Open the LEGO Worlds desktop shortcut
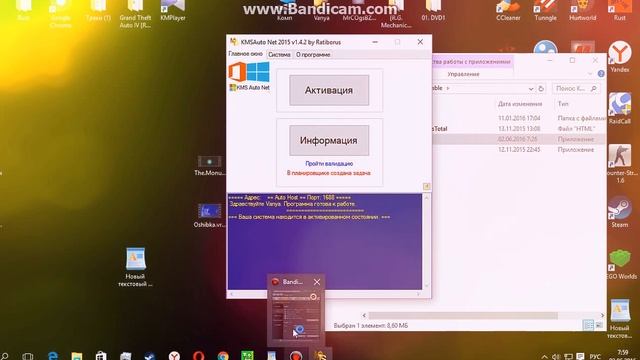The height and width of the screenshot is (360, 640). pos(620,264)
